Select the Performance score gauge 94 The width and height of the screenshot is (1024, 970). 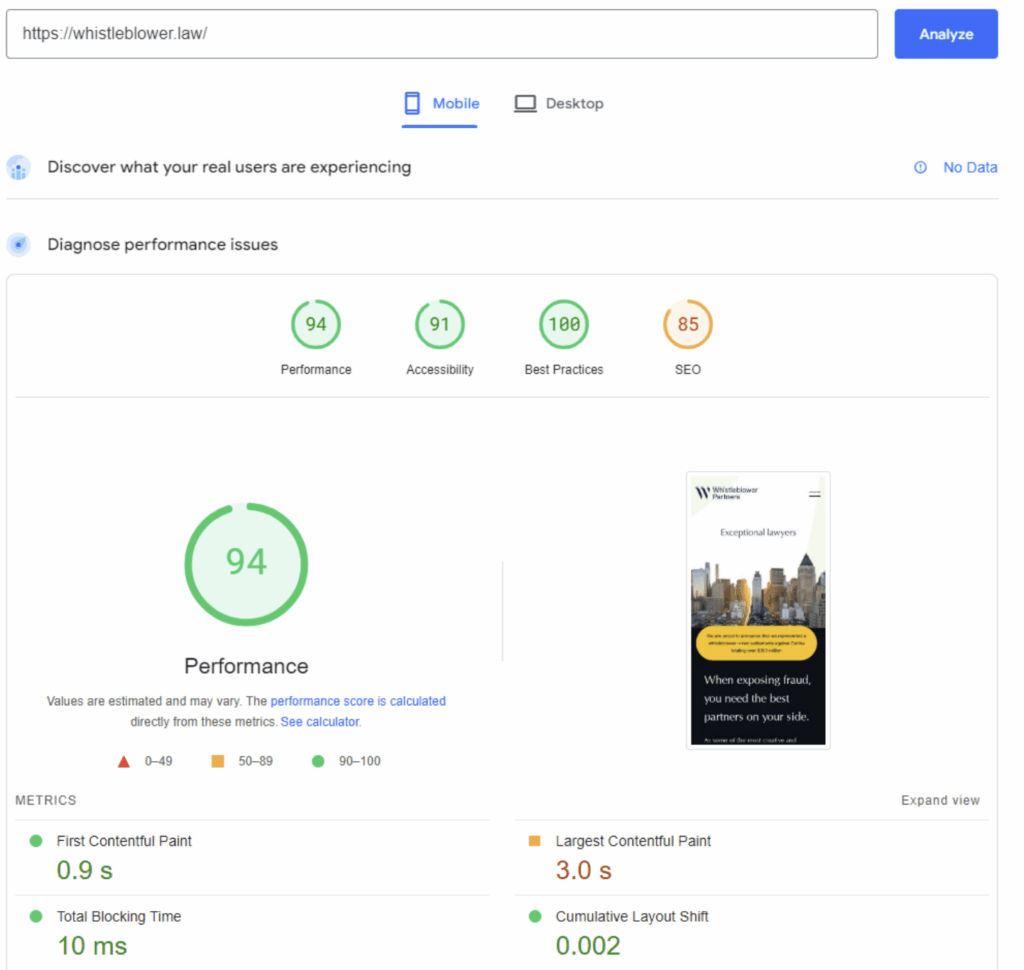[x=316, y=325]
